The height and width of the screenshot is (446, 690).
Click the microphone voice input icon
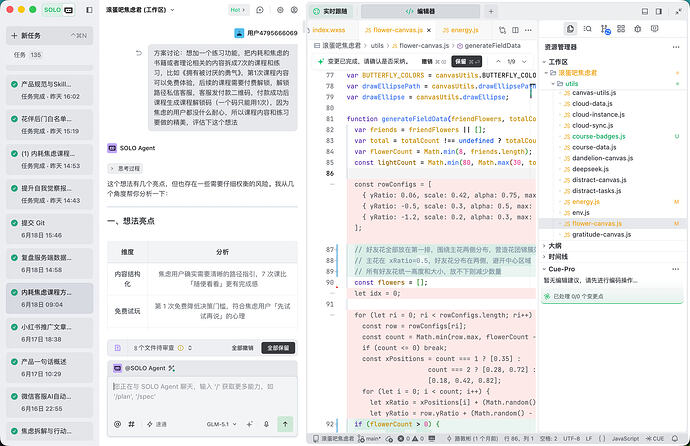click(x=266, y=424)
